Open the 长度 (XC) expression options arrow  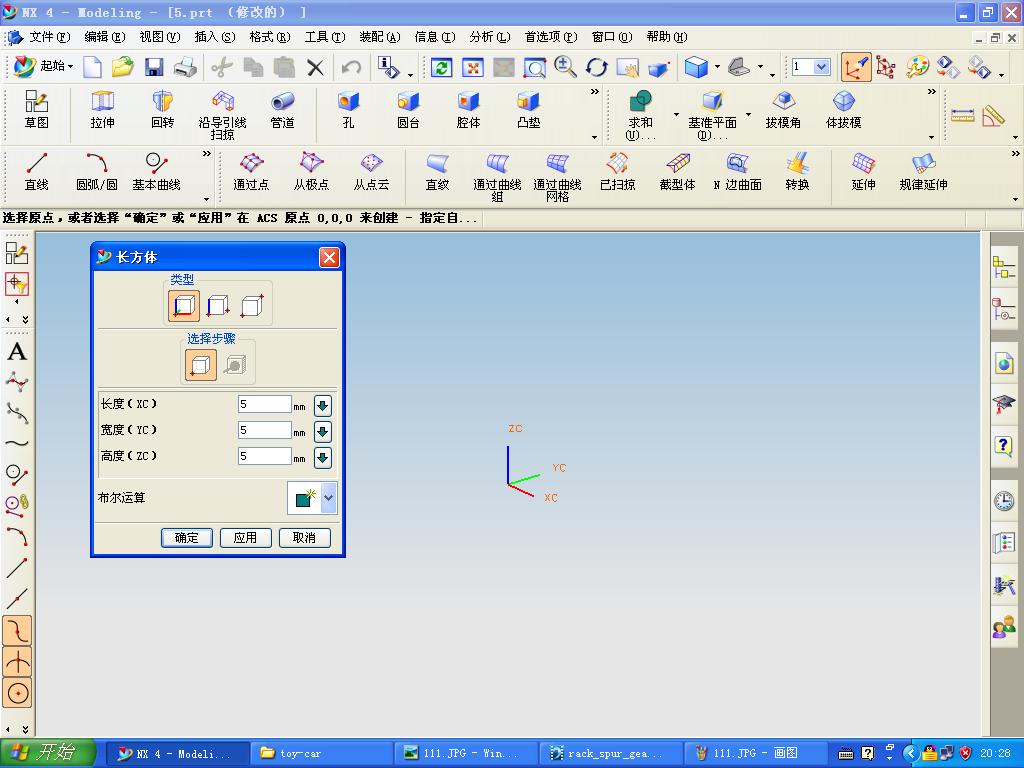pyautogui.click(x=323, y=406)
